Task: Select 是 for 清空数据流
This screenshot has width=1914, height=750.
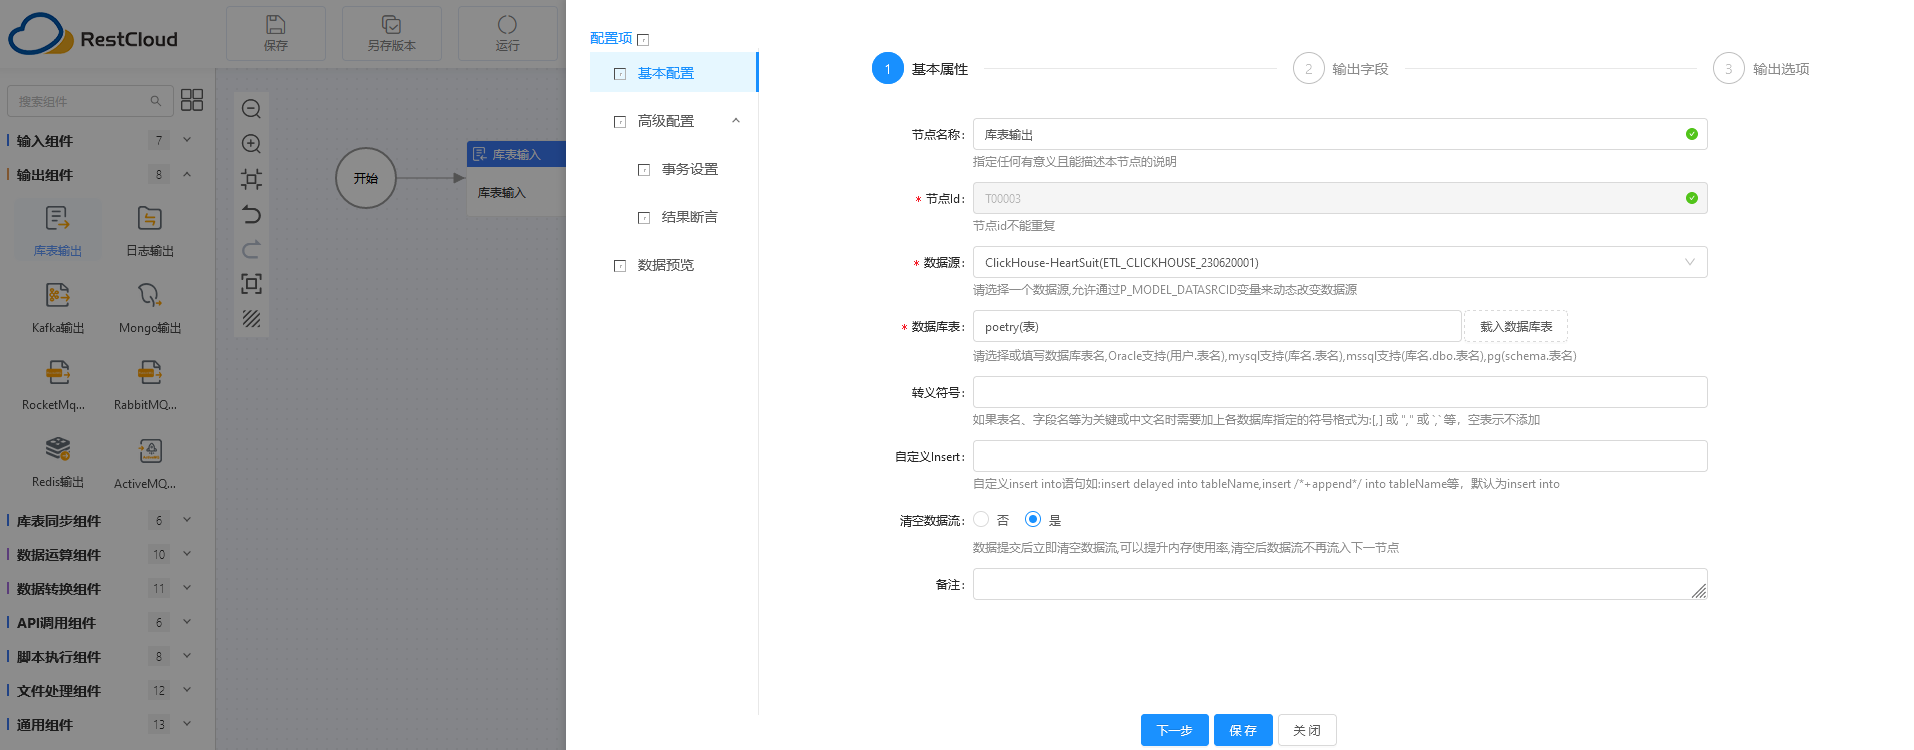Action: (x=1033, y=519)
